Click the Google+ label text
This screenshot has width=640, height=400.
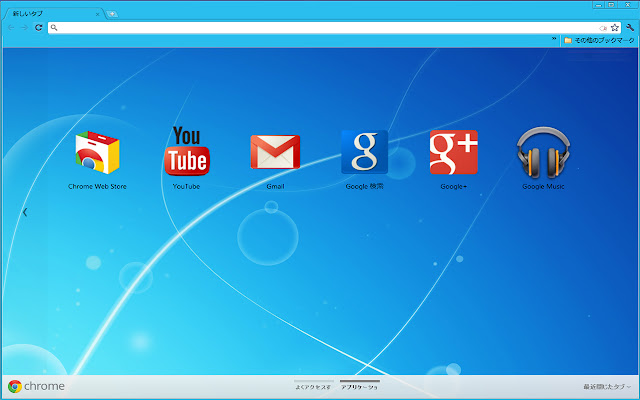pos(453,187)
